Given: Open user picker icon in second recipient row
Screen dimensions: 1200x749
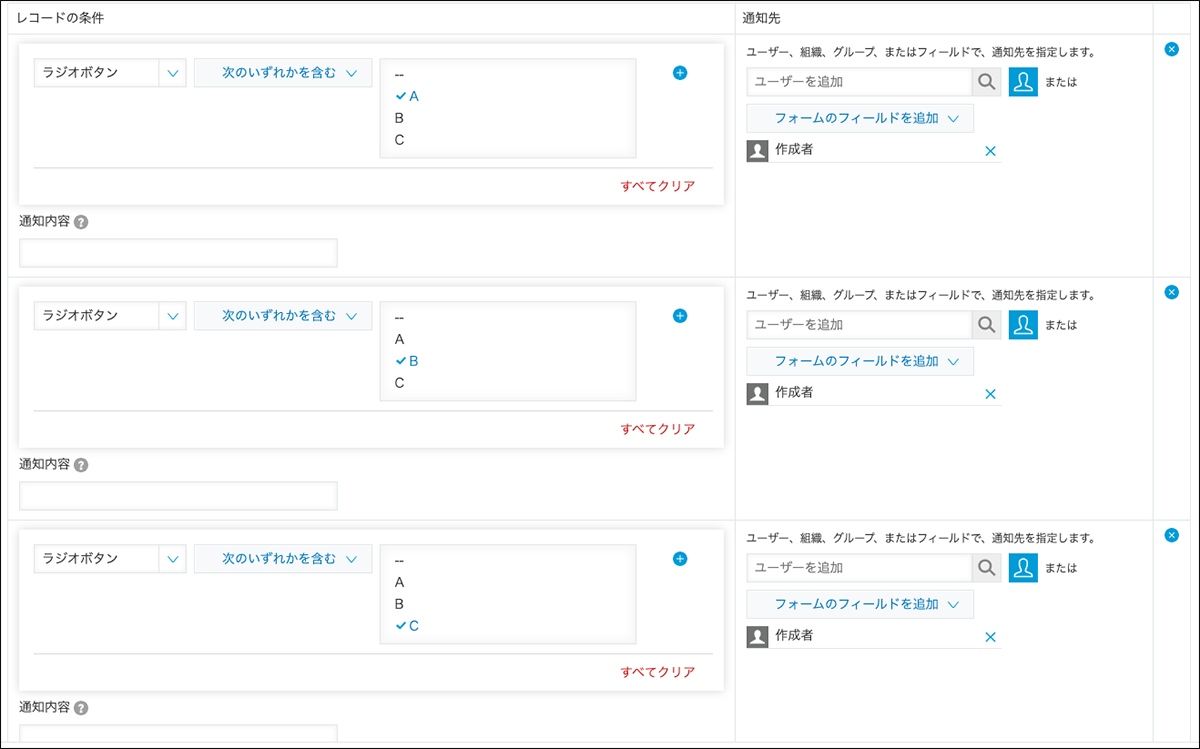Looking at the screenshot, I should [1023, 325].
